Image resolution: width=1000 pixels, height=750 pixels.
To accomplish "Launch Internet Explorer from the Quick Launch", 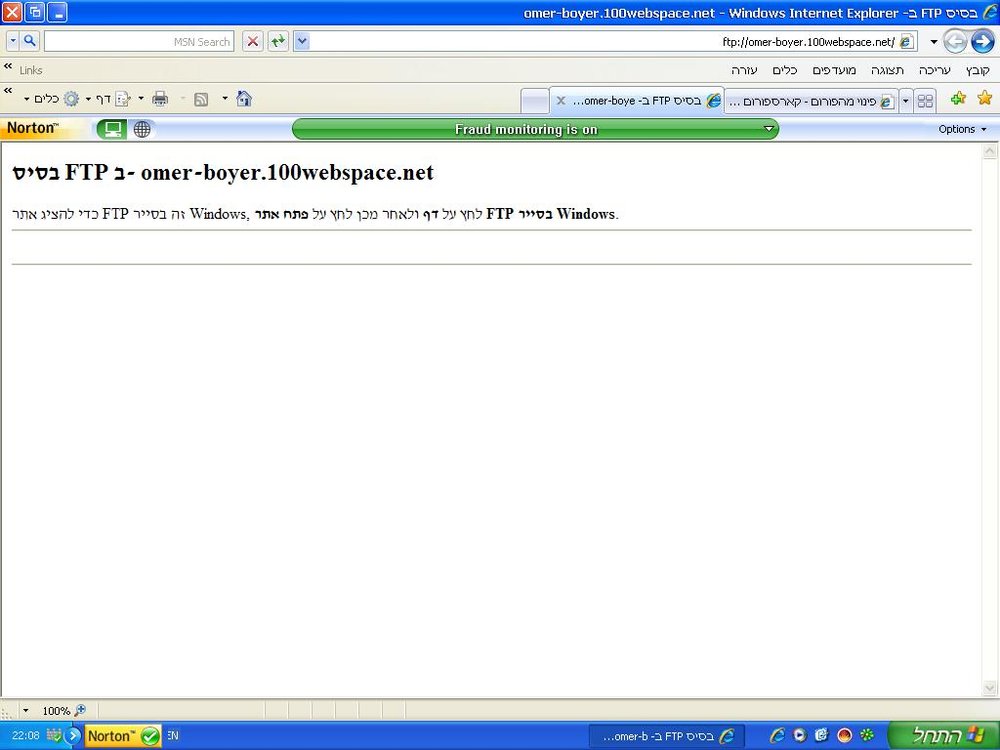I will [777, 735].
